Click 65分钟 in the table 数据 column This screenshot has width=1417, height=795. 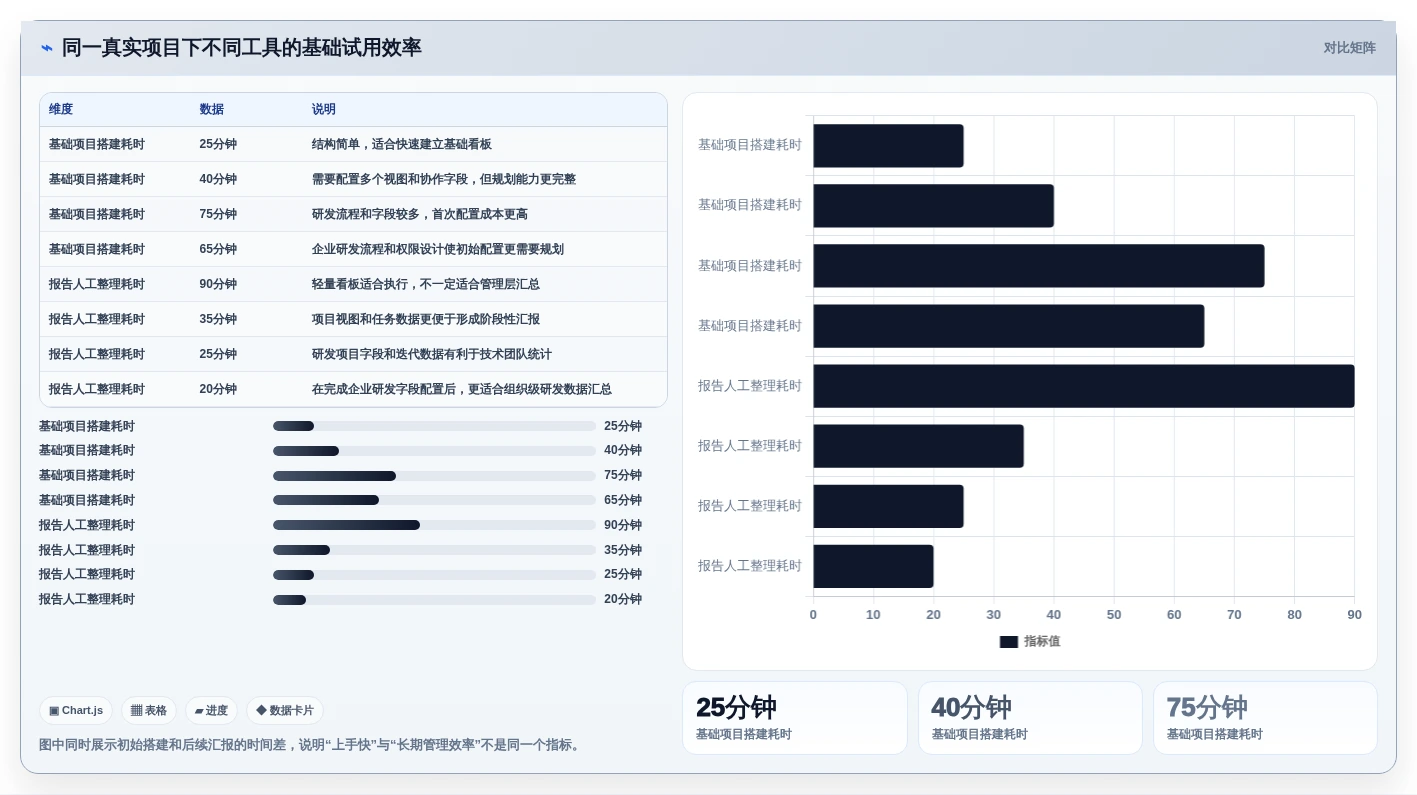[x=218, y=249]
